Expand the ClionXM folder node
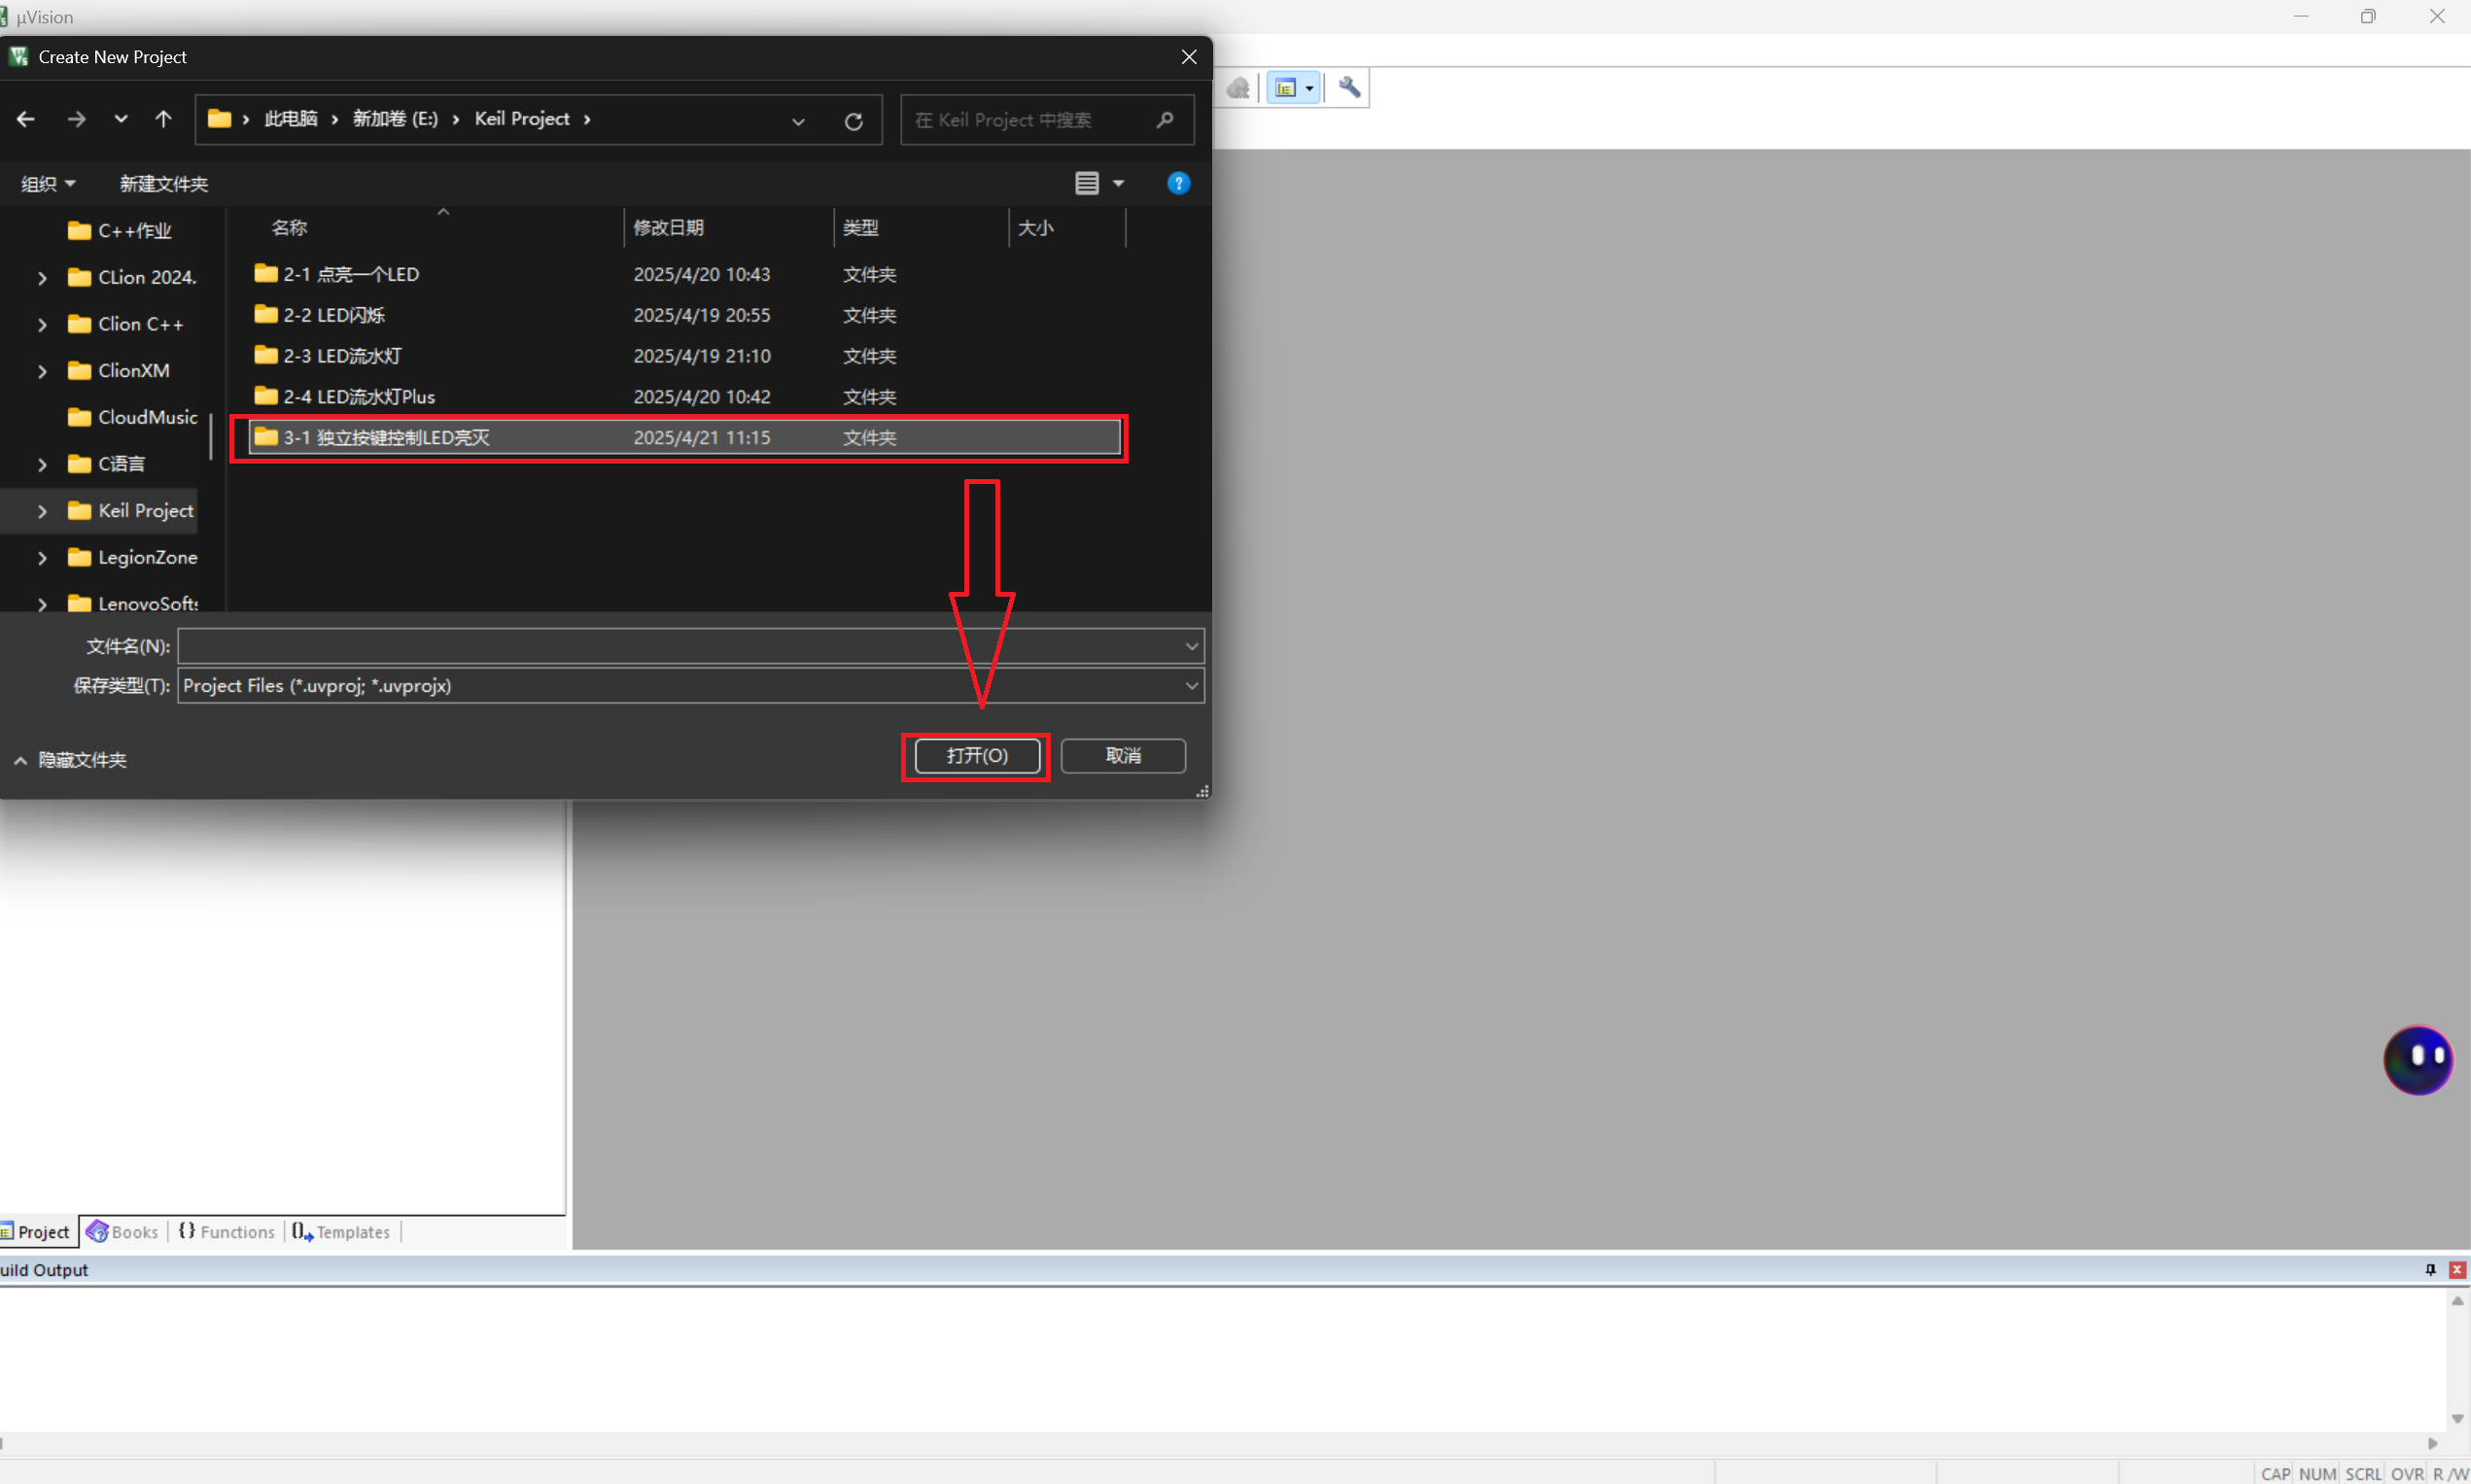Screen dimensions: 2471x1484 tap(42, 371)
